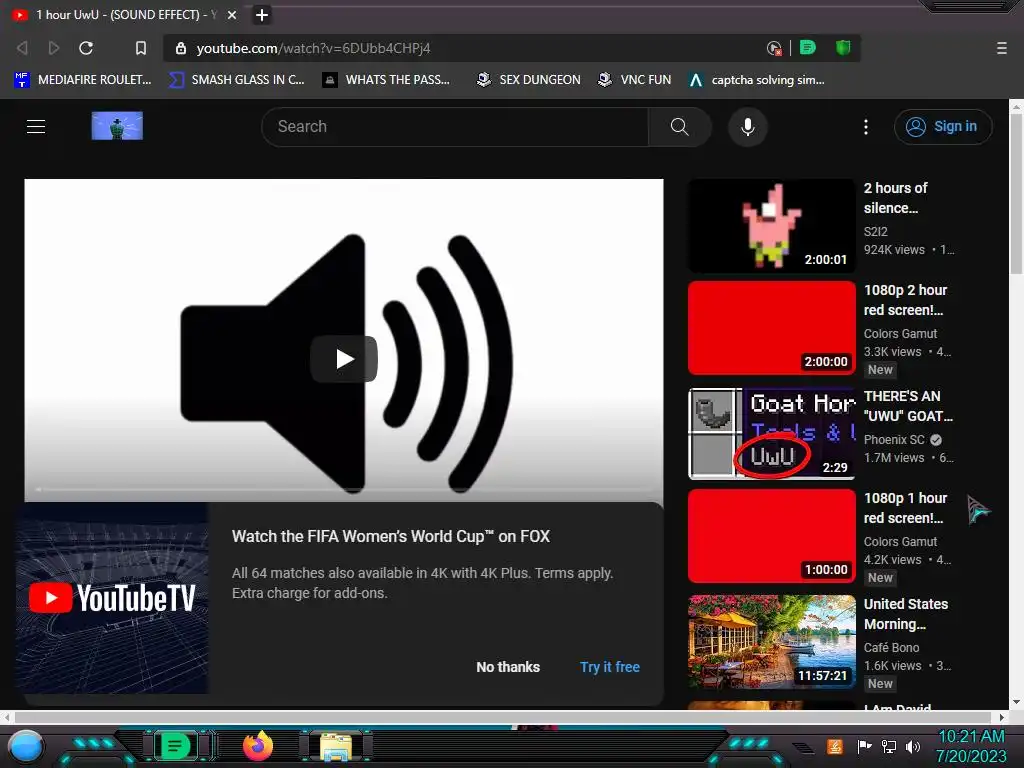Open VNC FUN bookmark
The width and height of the screenshot is (1024, 768).
[x=634, y=80]
